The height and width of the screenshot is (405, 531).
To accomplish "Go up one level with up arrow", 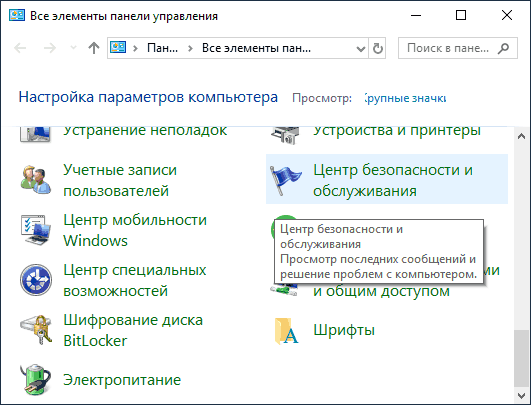I will click(x=94, y=48).
